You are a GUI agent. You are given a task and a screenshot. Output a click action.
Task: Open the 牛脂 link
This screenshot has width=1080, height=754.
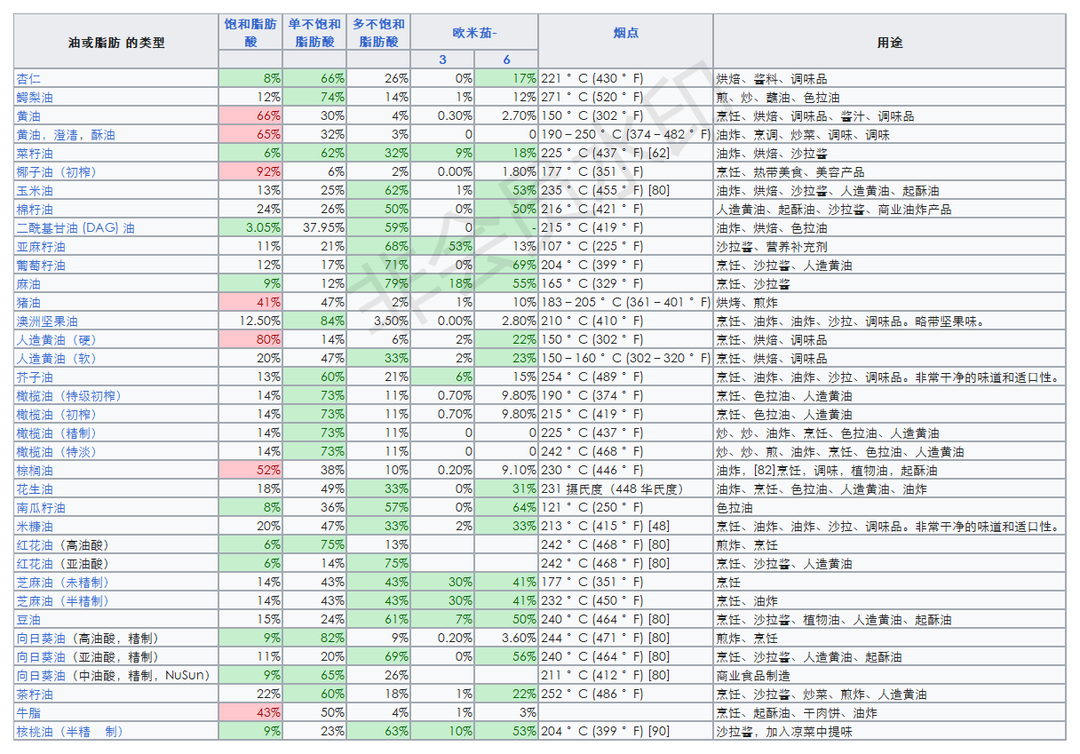click(x=28, y=713)
